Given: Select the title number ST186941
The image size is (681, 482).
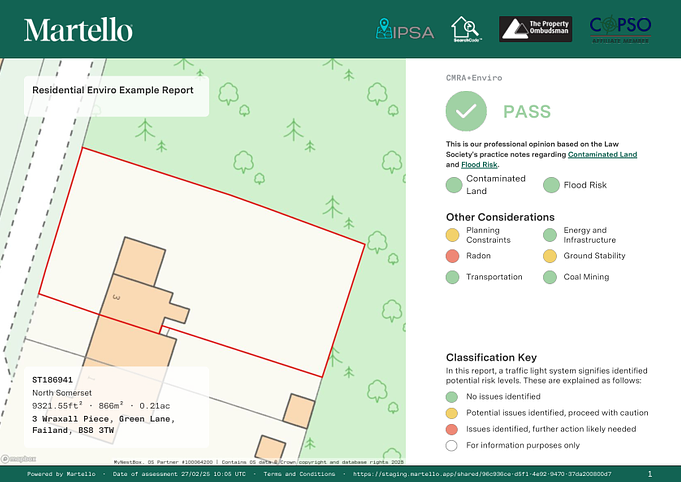Looking at the screenshot, I should (x=52, y=380).
